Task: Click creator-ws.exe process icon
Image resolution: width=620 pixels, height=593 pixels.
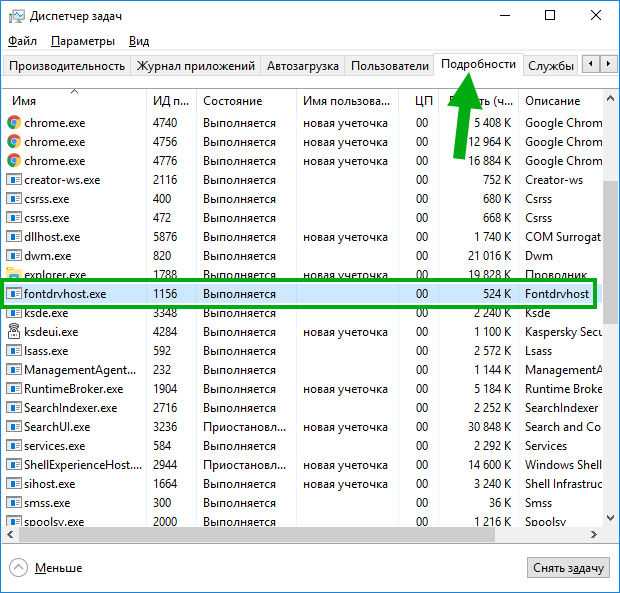Action: tap(14, 180)
